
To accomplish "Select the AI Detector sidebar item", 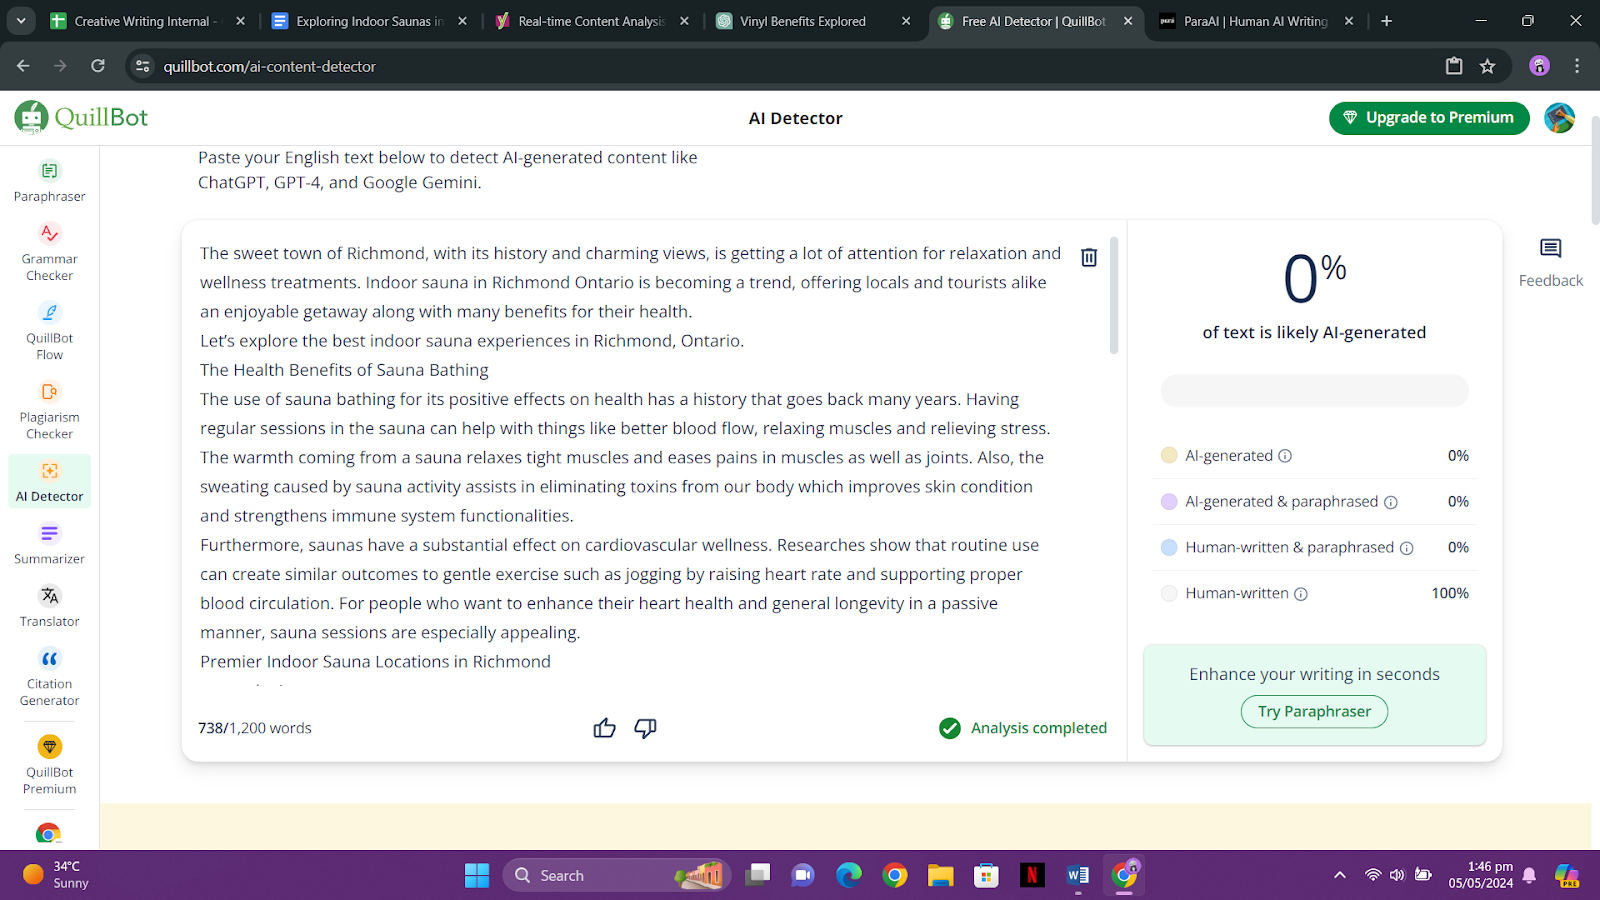I will [x=49, y=481].
